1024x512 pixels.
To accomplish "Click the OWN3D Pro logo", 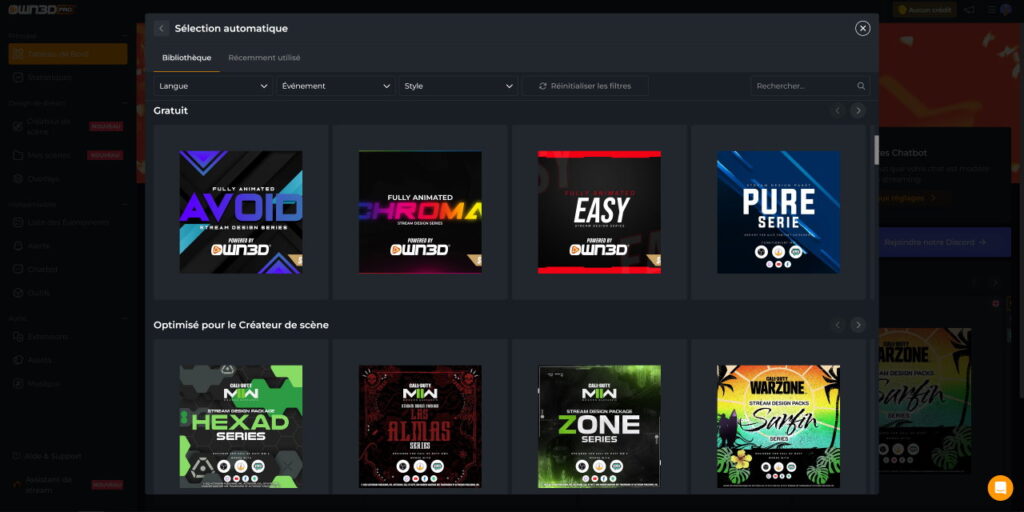I will tap(42, 10).
